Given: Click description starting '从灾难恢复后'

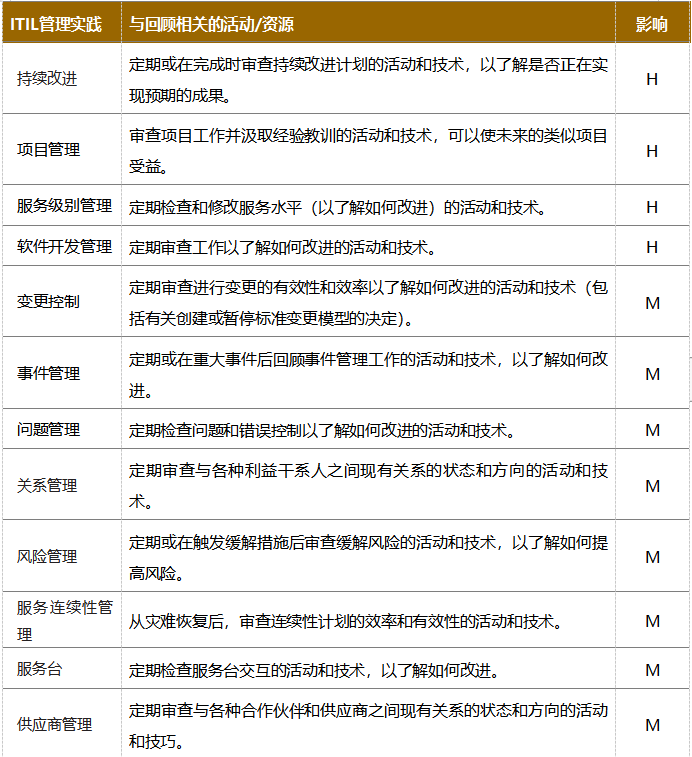Looking at the screenshot, I should pyautogui.click(x=346, y=621).
